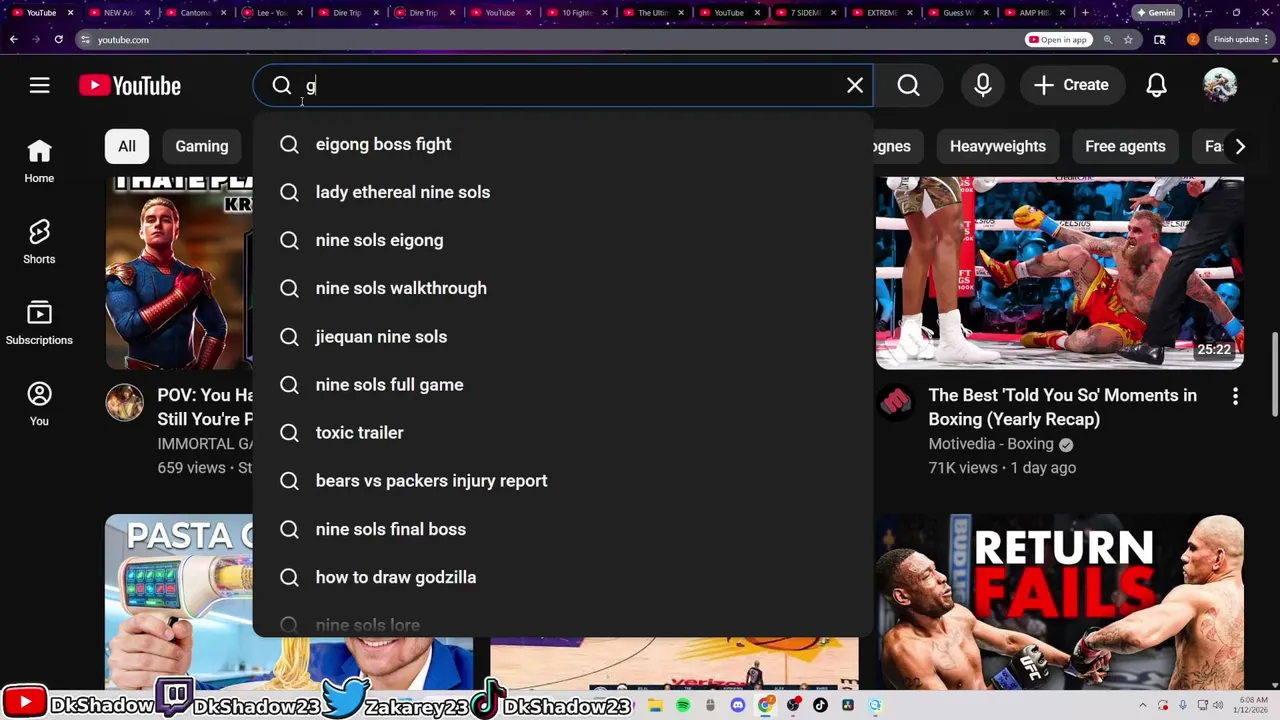Visit the Motivedia - Boxing channel name
The height and width of the screenshot is (720, 1280).
pos(990,444)
